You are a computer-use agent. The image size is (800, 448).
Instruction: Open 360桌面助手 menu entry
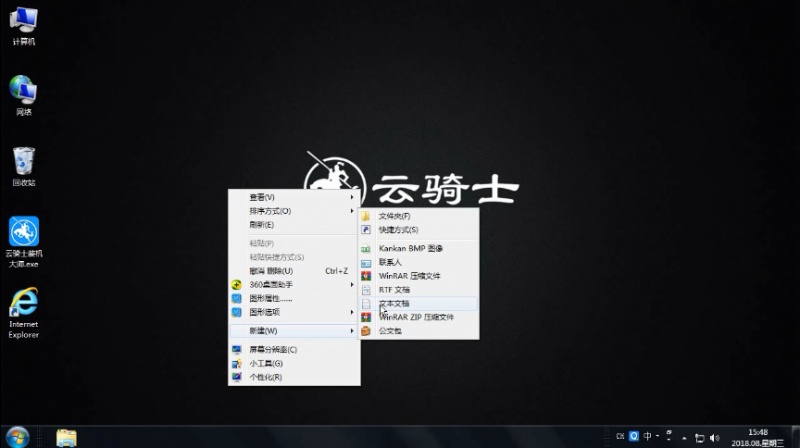click(x=294, y=285)
